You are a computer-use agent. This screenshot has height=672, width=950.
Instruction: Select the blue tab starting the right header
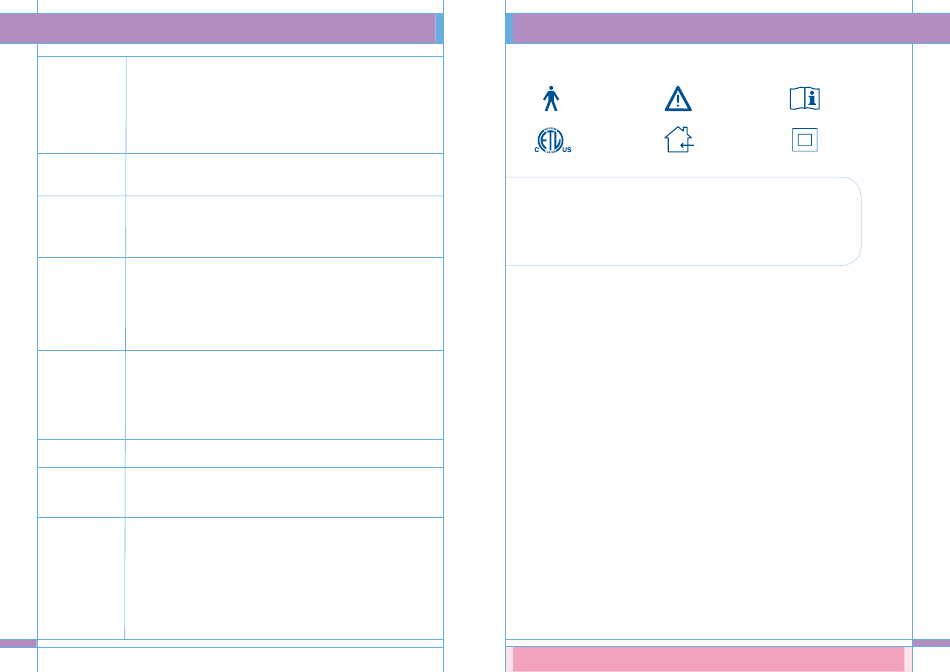click(510, 28)
